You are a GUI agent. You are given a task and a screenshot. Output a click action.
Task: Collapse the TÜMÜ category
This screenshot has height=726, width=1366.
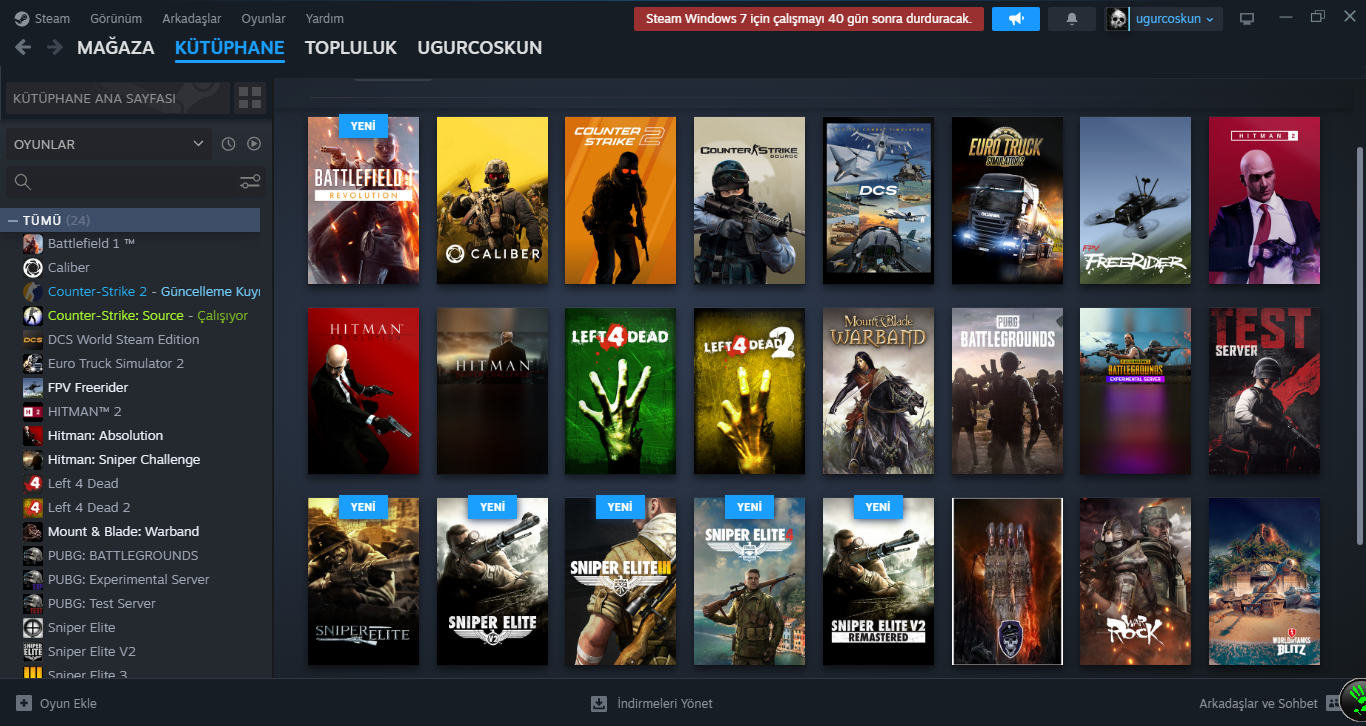(13, 220)
